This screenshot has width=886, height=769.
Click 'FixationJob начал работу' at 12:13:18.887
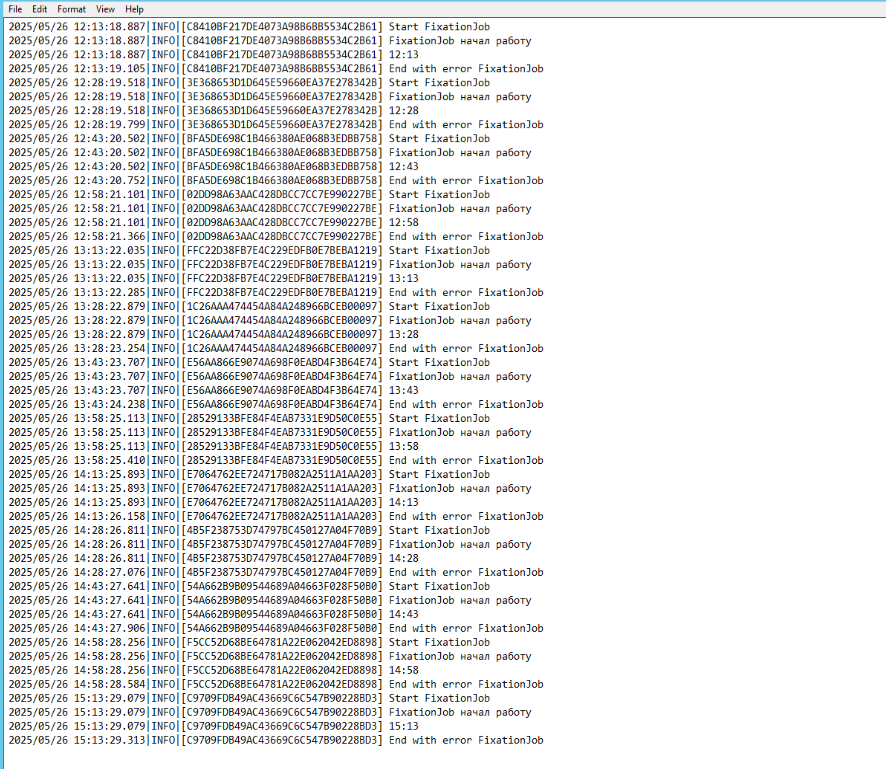(x=460, y=41)
